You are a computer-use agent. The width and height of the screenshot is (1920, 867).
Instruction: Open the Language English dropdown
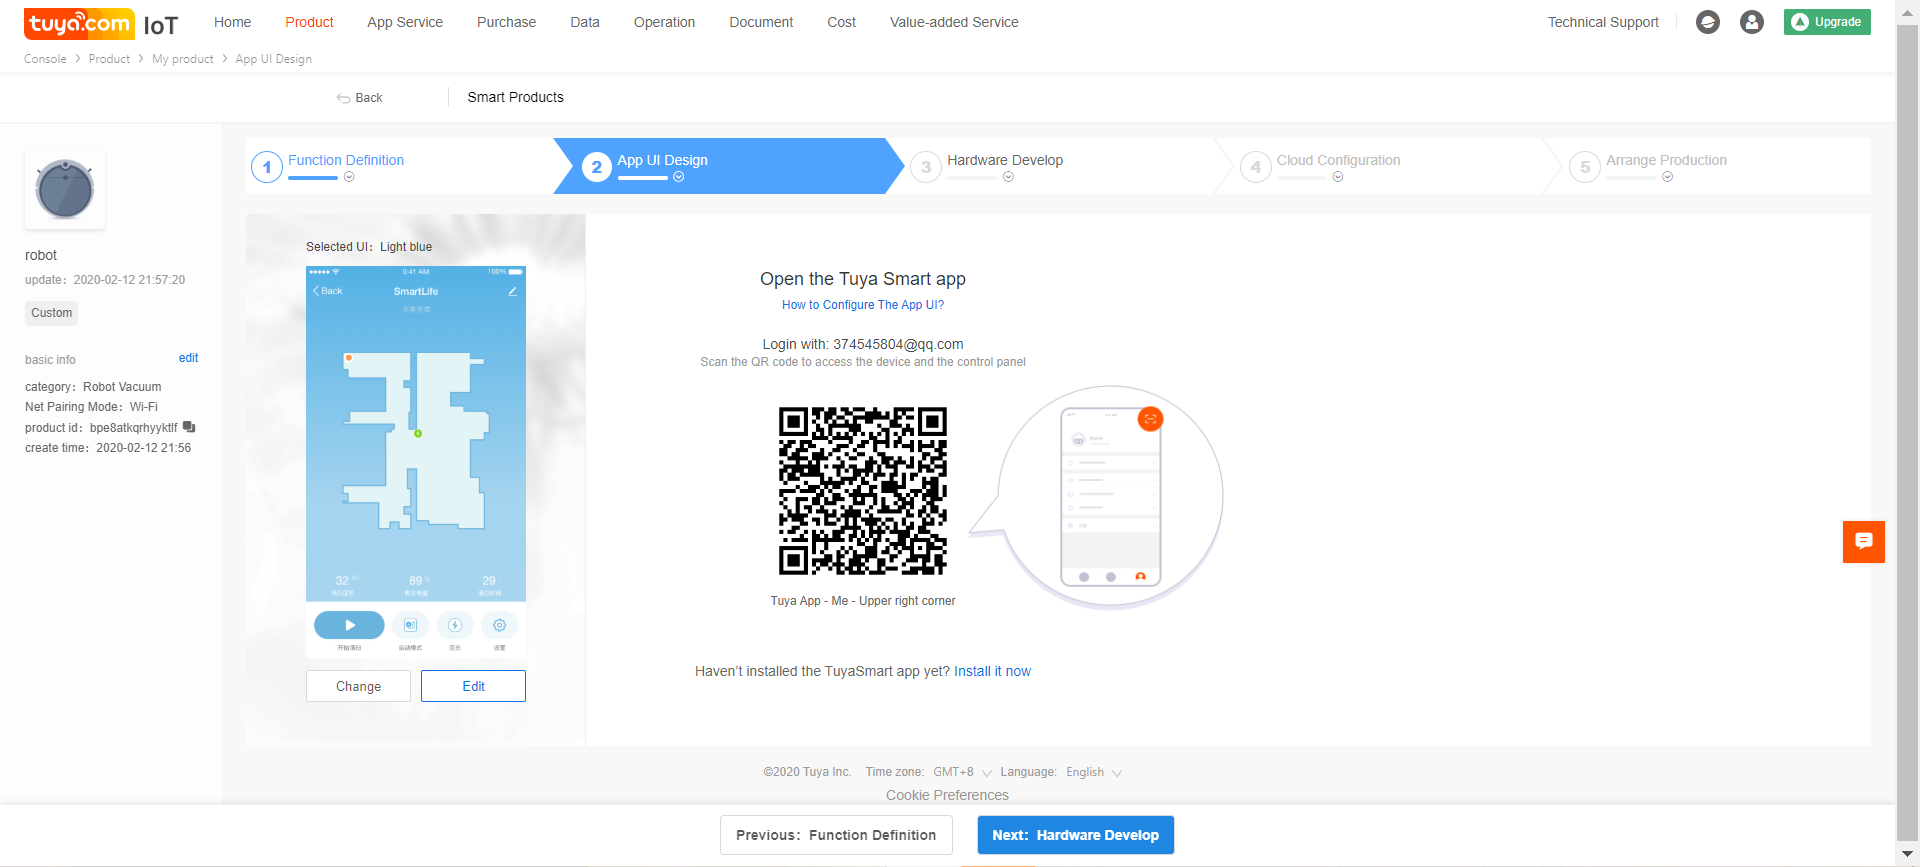(x=1094, y=772)
